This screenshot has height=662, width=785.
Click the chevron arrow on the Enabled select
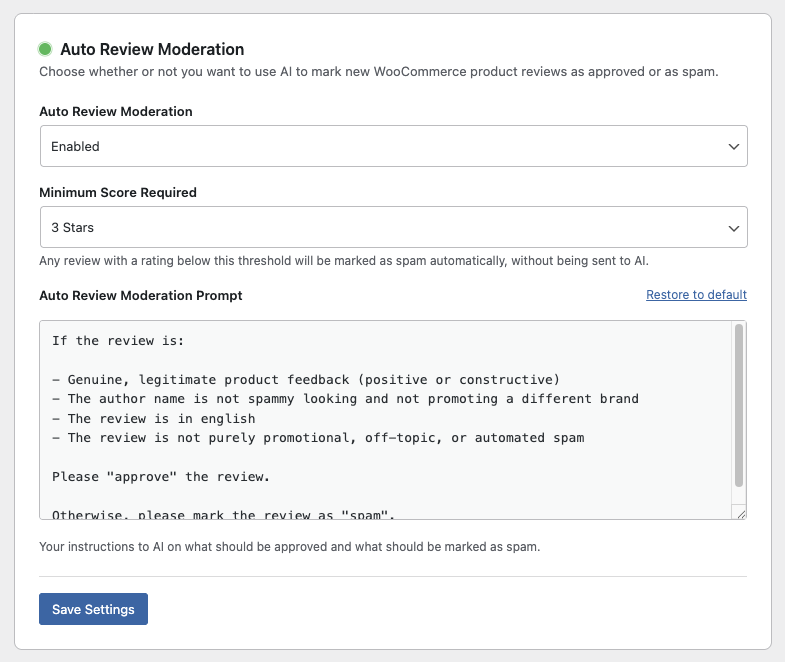(734, 147)
